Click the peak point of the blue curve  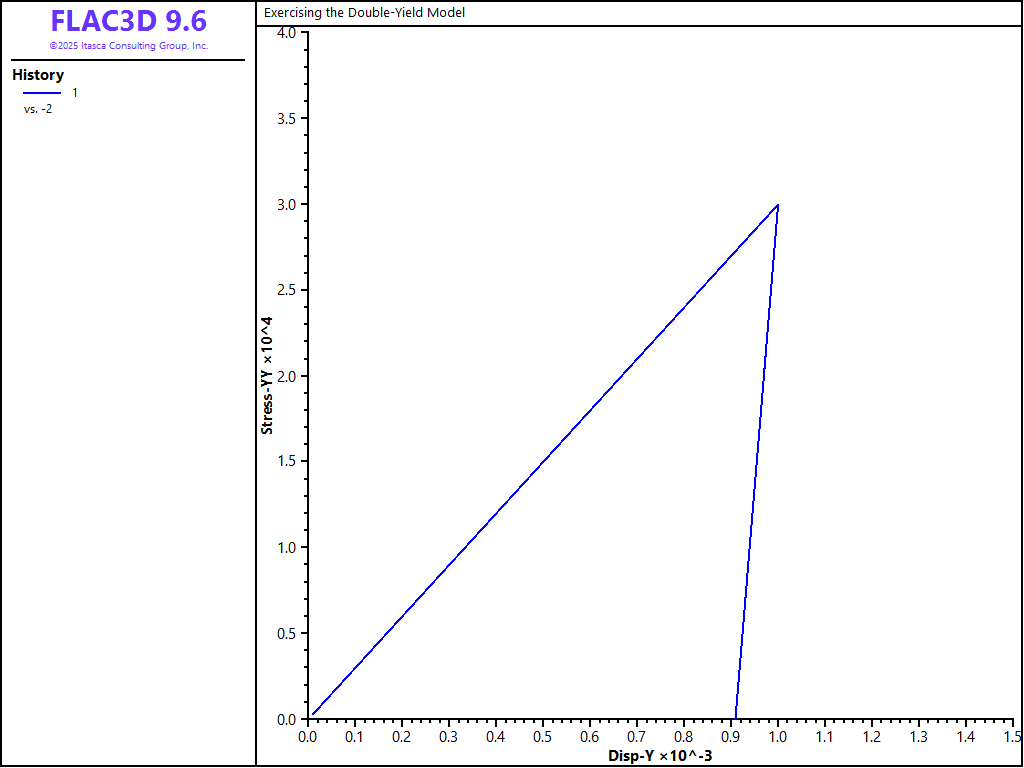coord(777,205)
